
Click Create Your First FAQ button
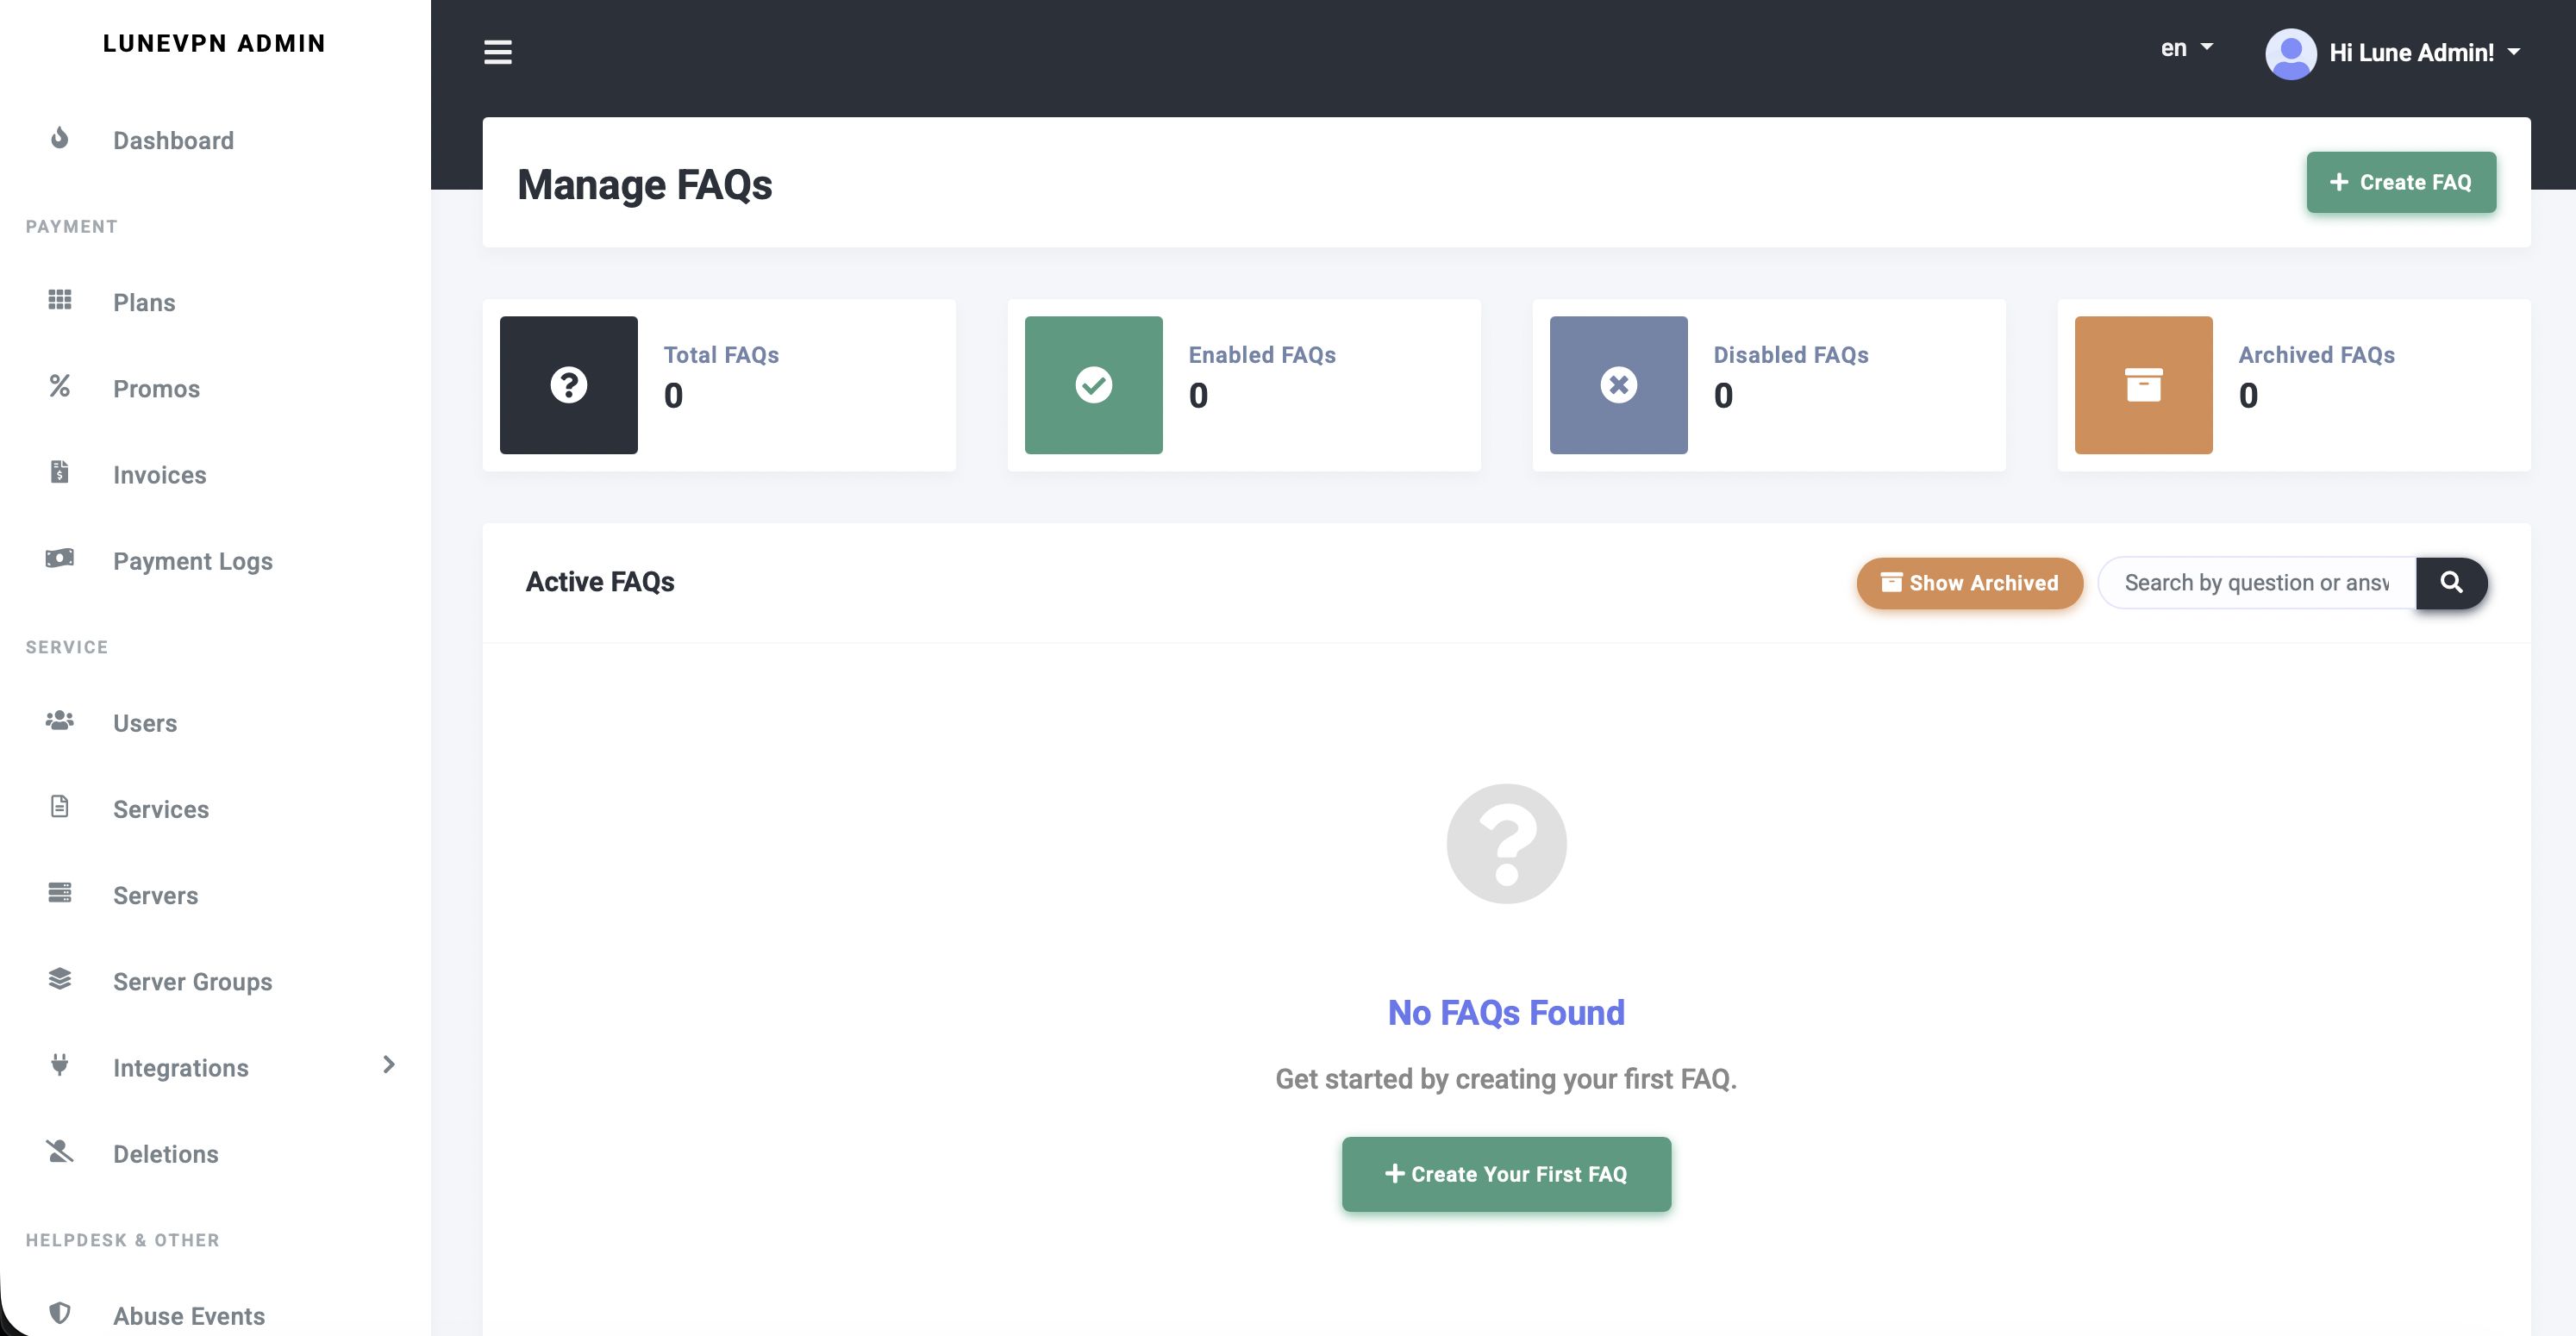[x=1506, y=1174]
